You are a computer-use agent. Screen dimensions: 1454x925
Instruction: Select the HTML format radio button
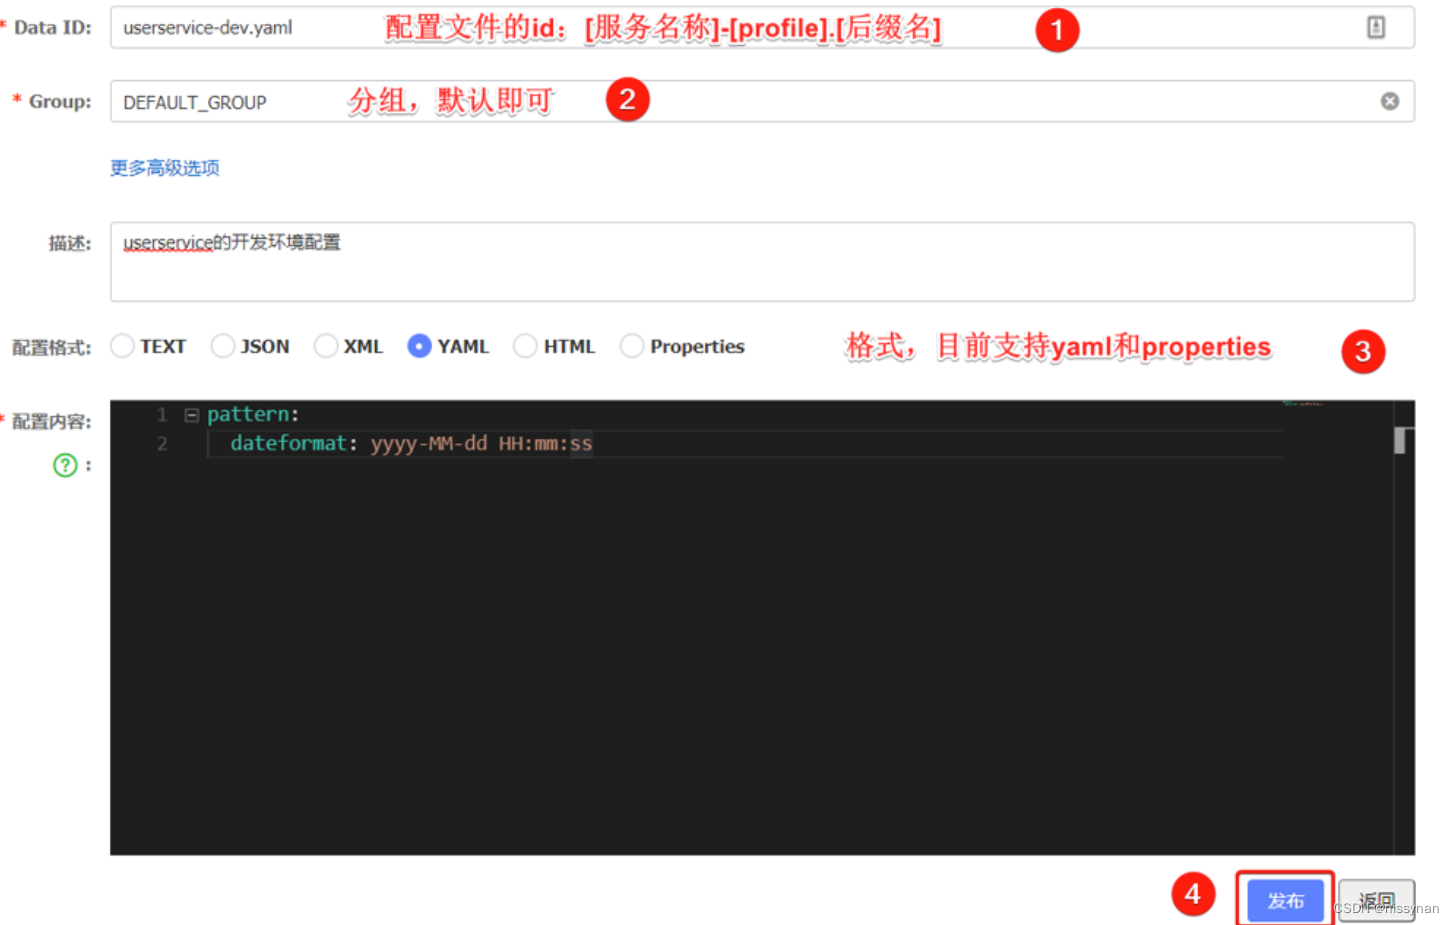[525, 346]
